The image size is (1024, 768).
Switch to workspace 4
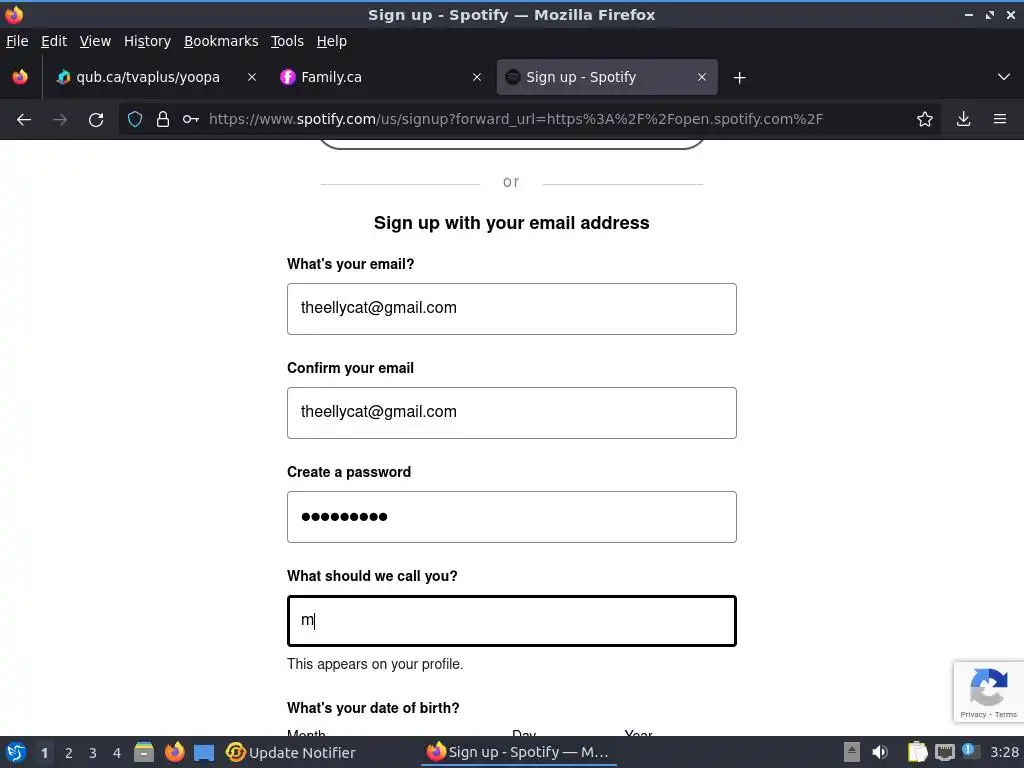[117, 753]
